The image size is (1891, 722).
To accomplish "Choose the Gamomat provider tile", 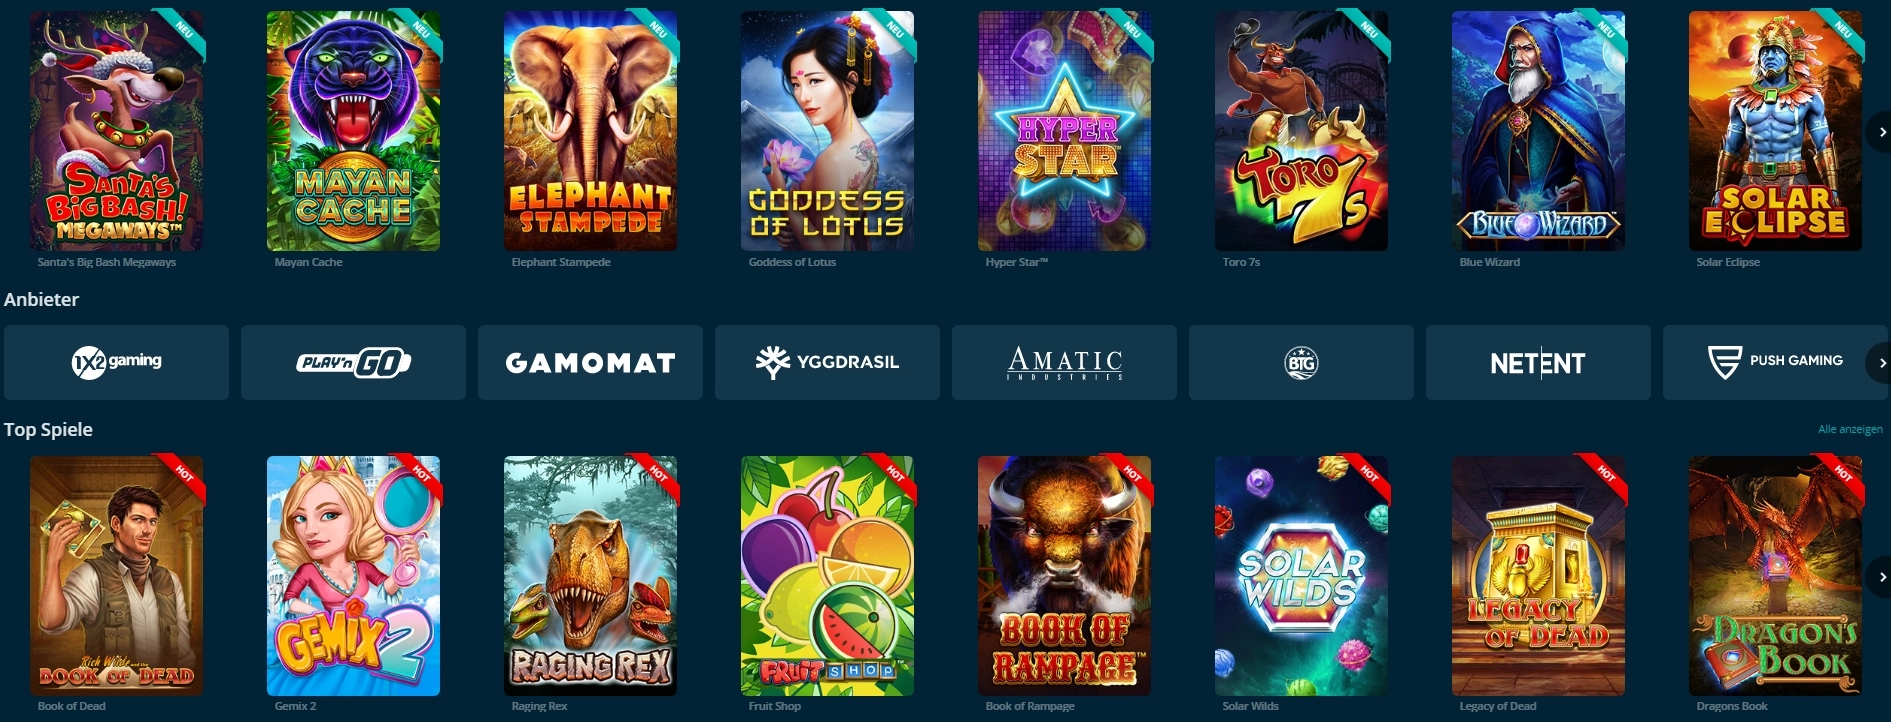I will point(590,362).
